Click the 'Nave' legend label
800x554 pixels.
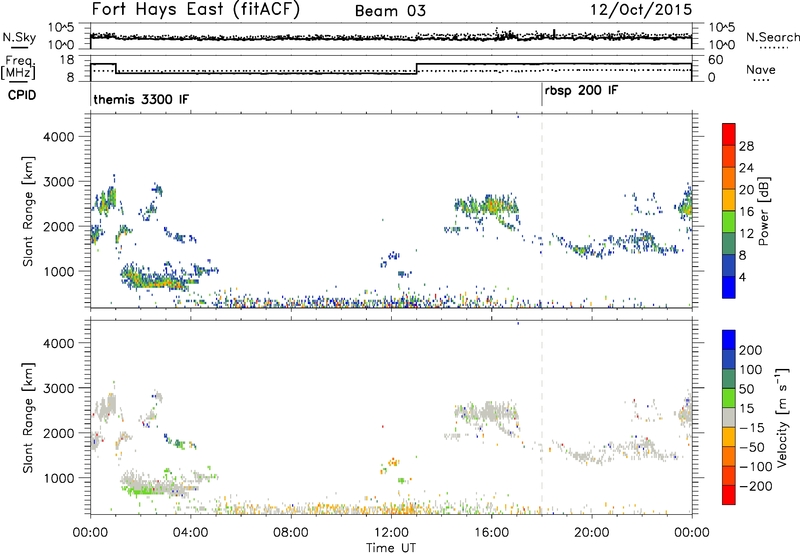(760, 69)
